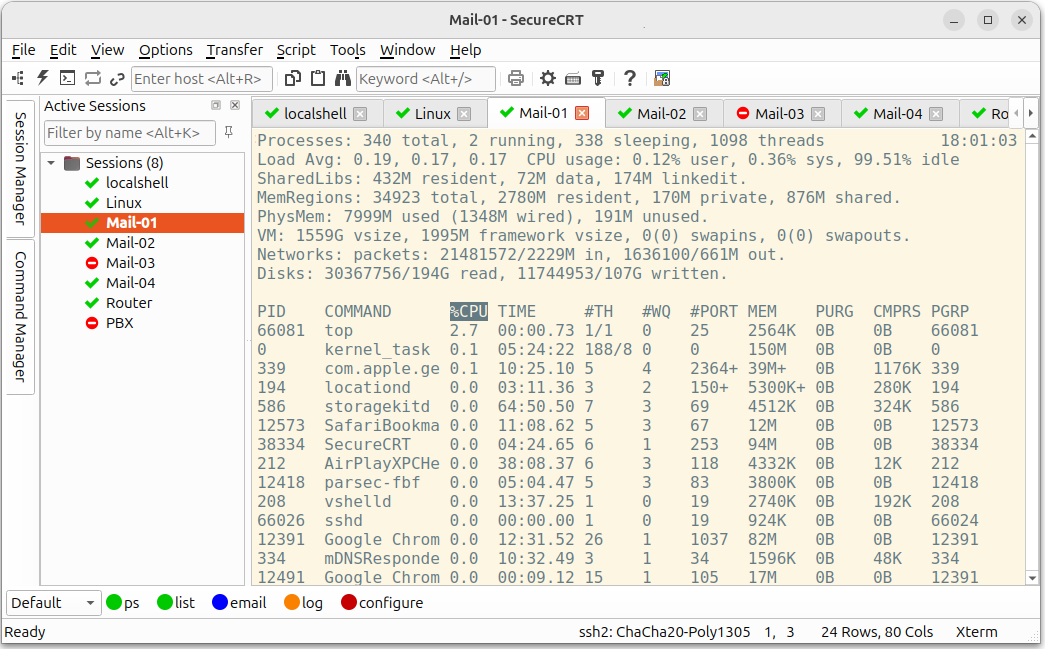The height and width of the screenshot is (649, 1045).
Task: Collapse the Sessions (8) tree folder
Action: tap(51, 163)
